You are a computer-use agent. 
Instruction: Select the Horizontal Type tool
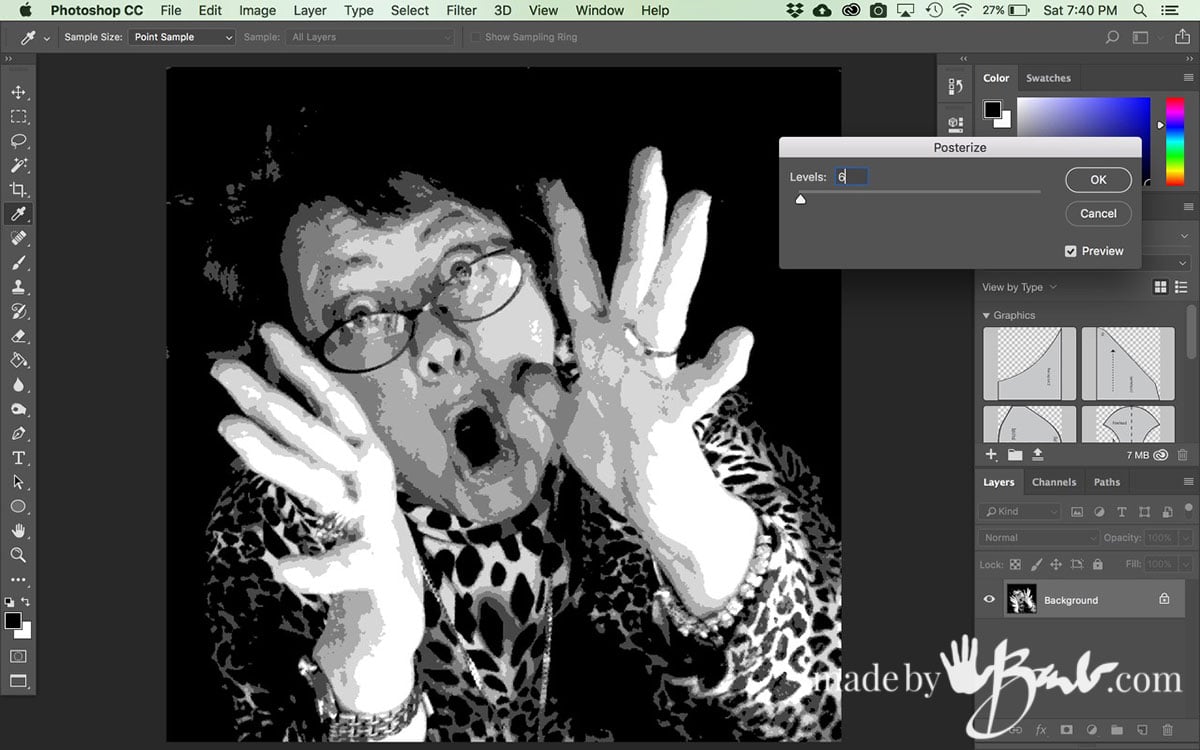point(18,457)
